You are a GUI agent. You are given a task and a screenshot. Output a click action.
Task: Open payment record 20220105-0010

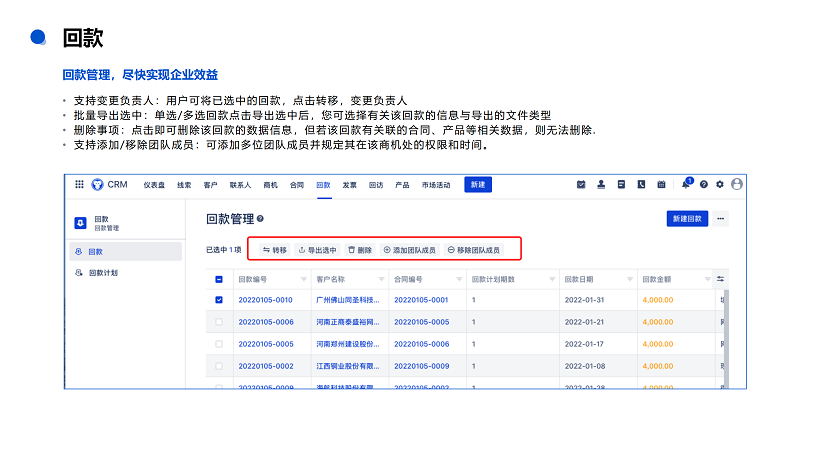click(266, 300)
